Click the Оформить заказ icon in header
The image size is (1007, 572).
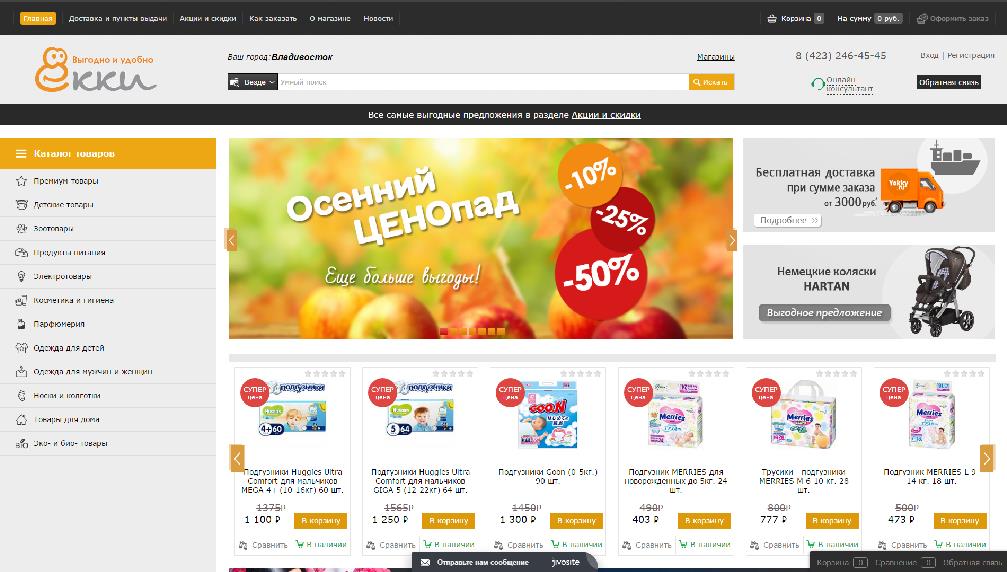[x=922, y=19]
